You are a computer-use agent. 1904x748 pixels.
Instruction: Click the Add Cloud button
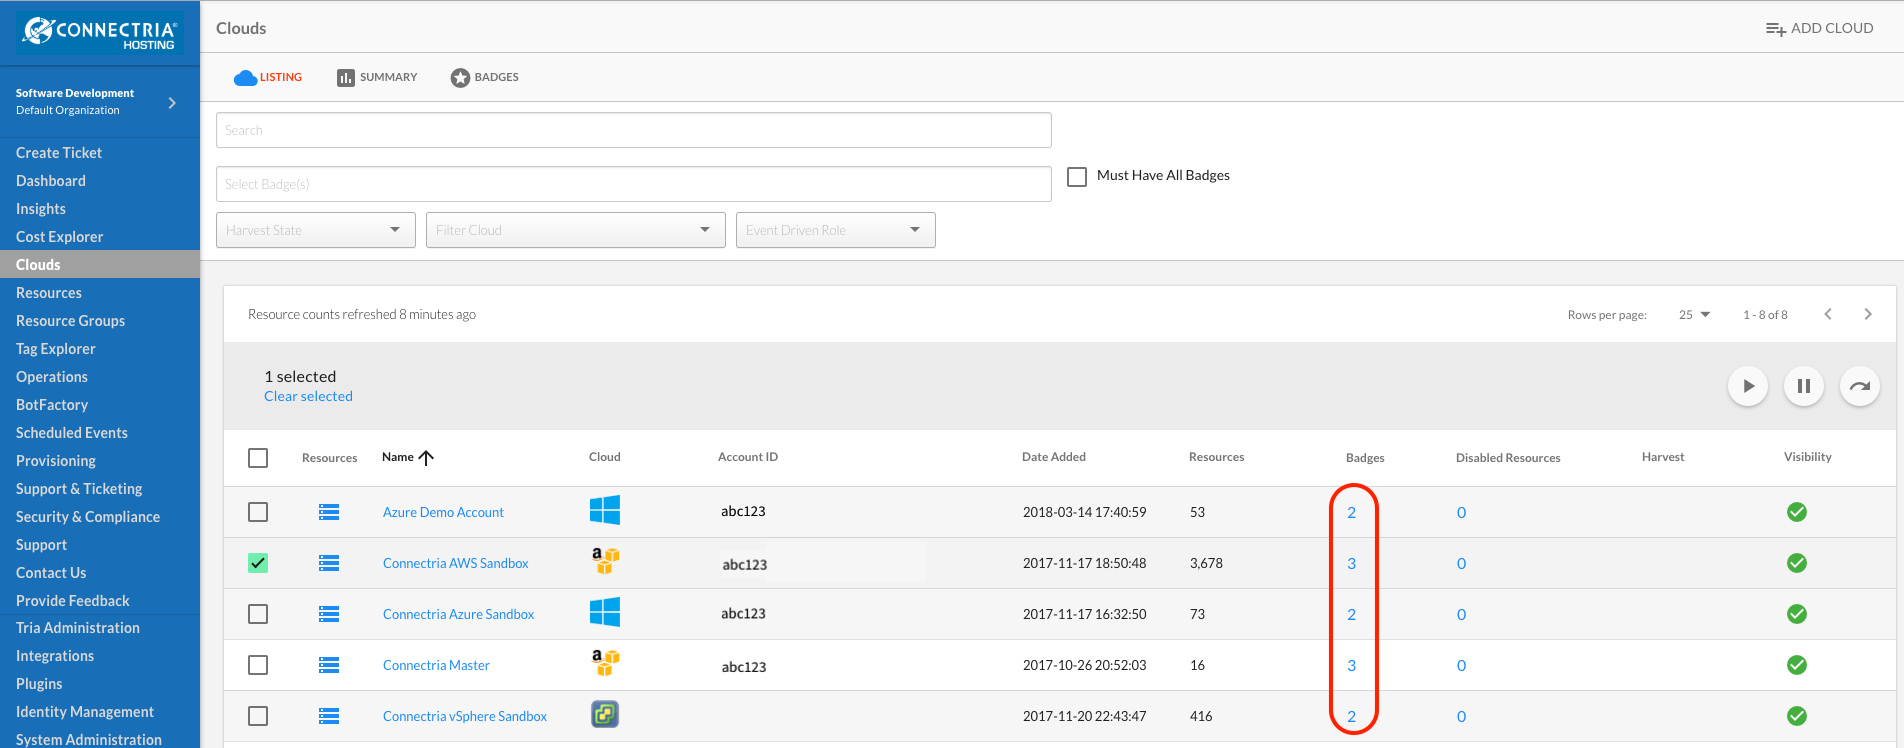pyautogui.click(x=1819, y=28)
